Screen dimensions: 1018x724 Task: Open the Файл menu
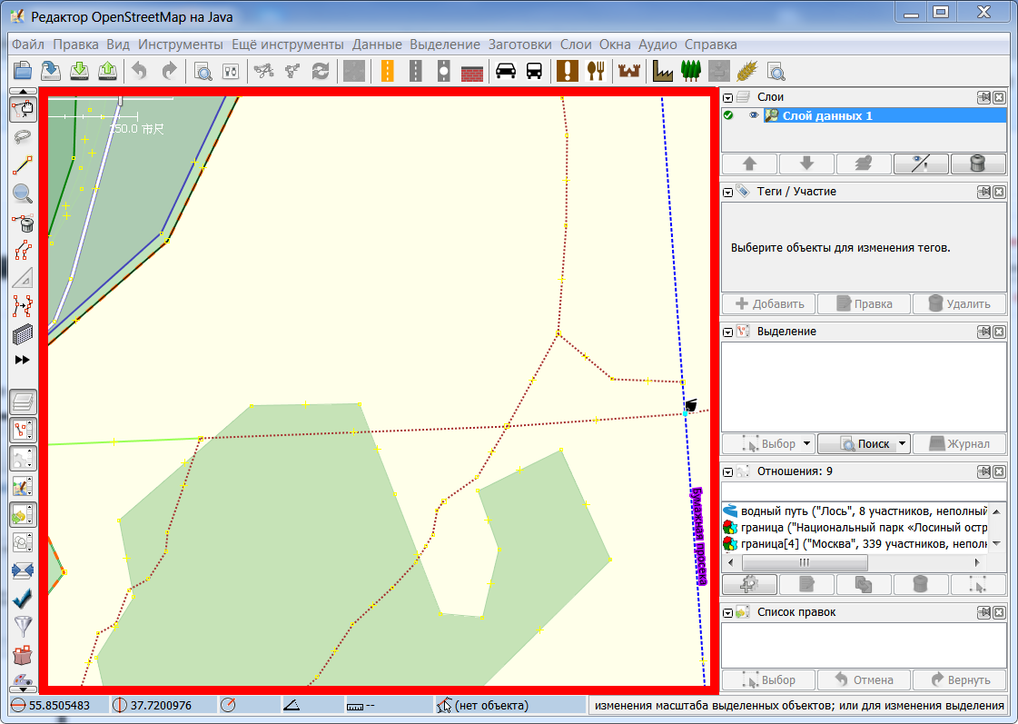pos(27,44)
